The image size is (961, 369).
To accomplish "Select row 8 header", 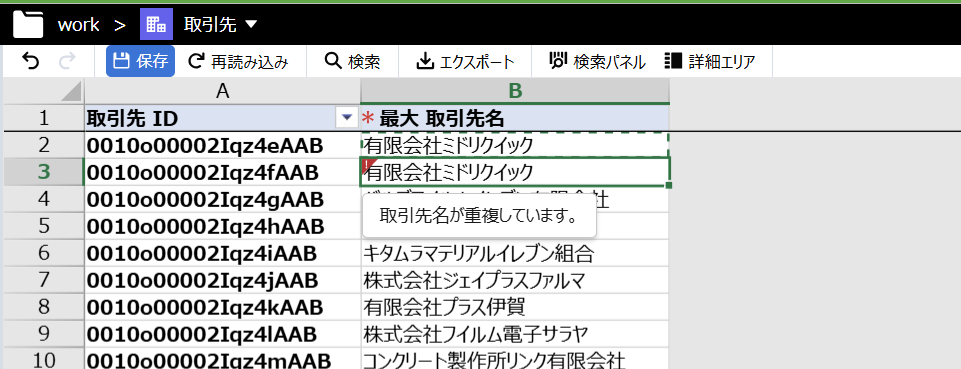I will pyautogui.click(x=44, y=307).
